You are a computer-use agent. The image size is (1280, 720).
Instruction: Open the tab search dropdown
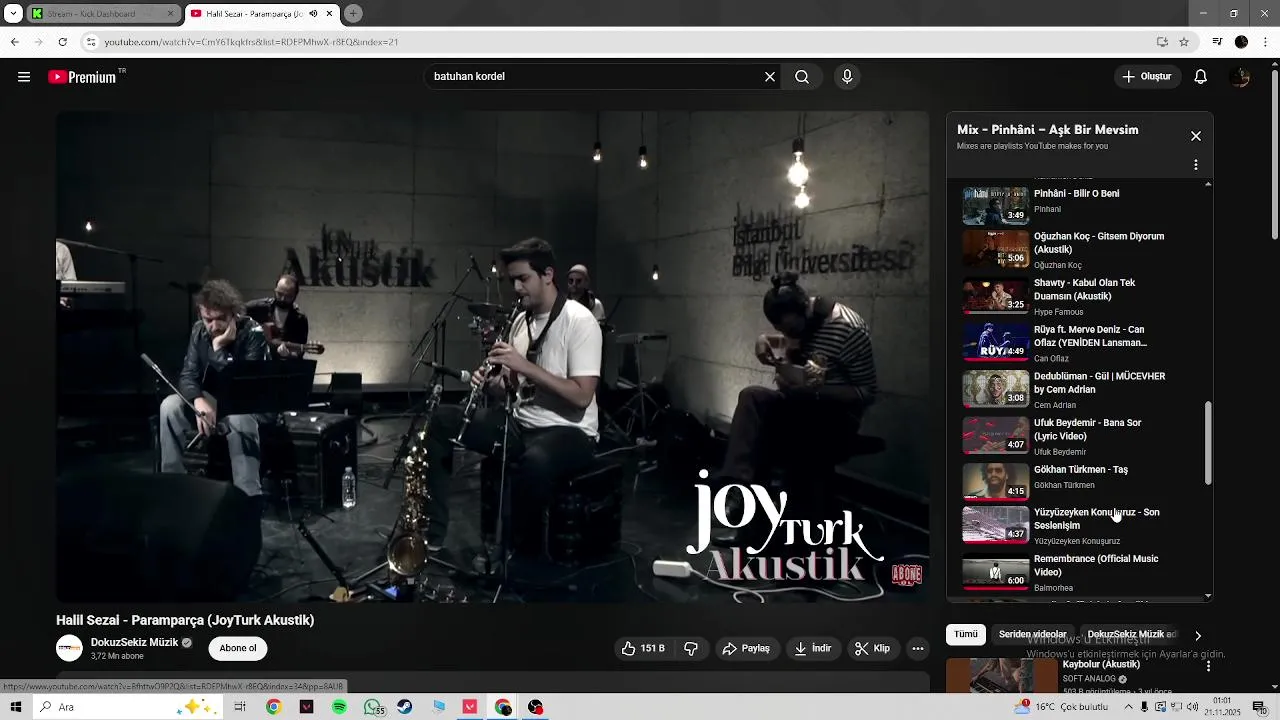13,14
